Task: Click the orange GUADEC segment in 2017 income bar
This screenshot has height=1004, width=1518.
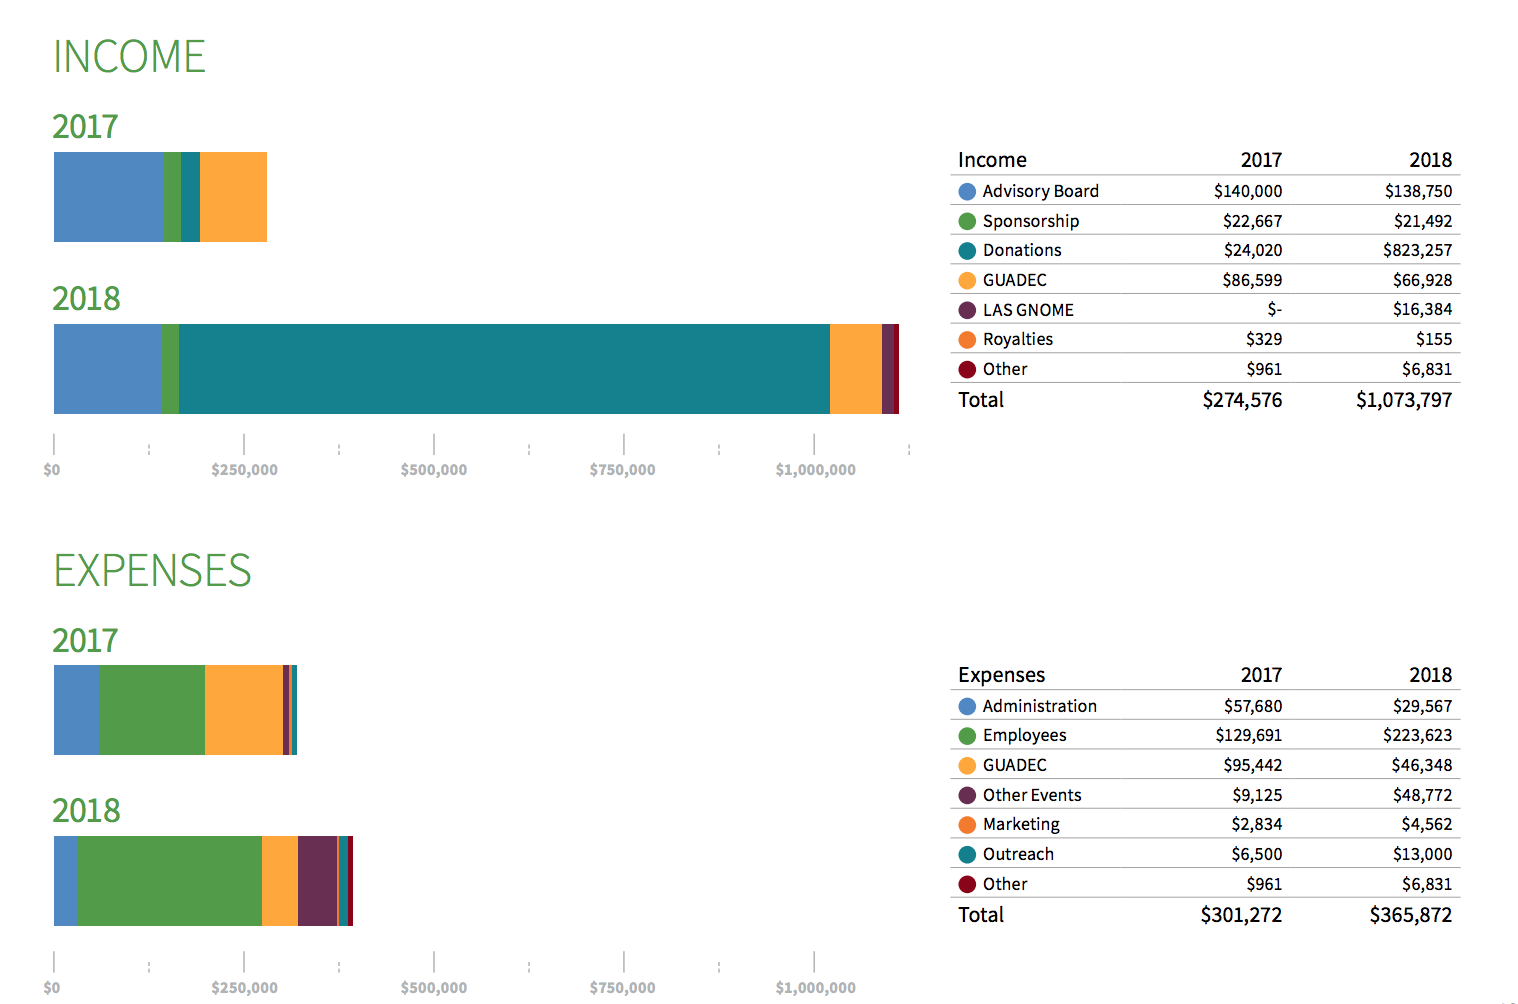Action: point(233,197)
